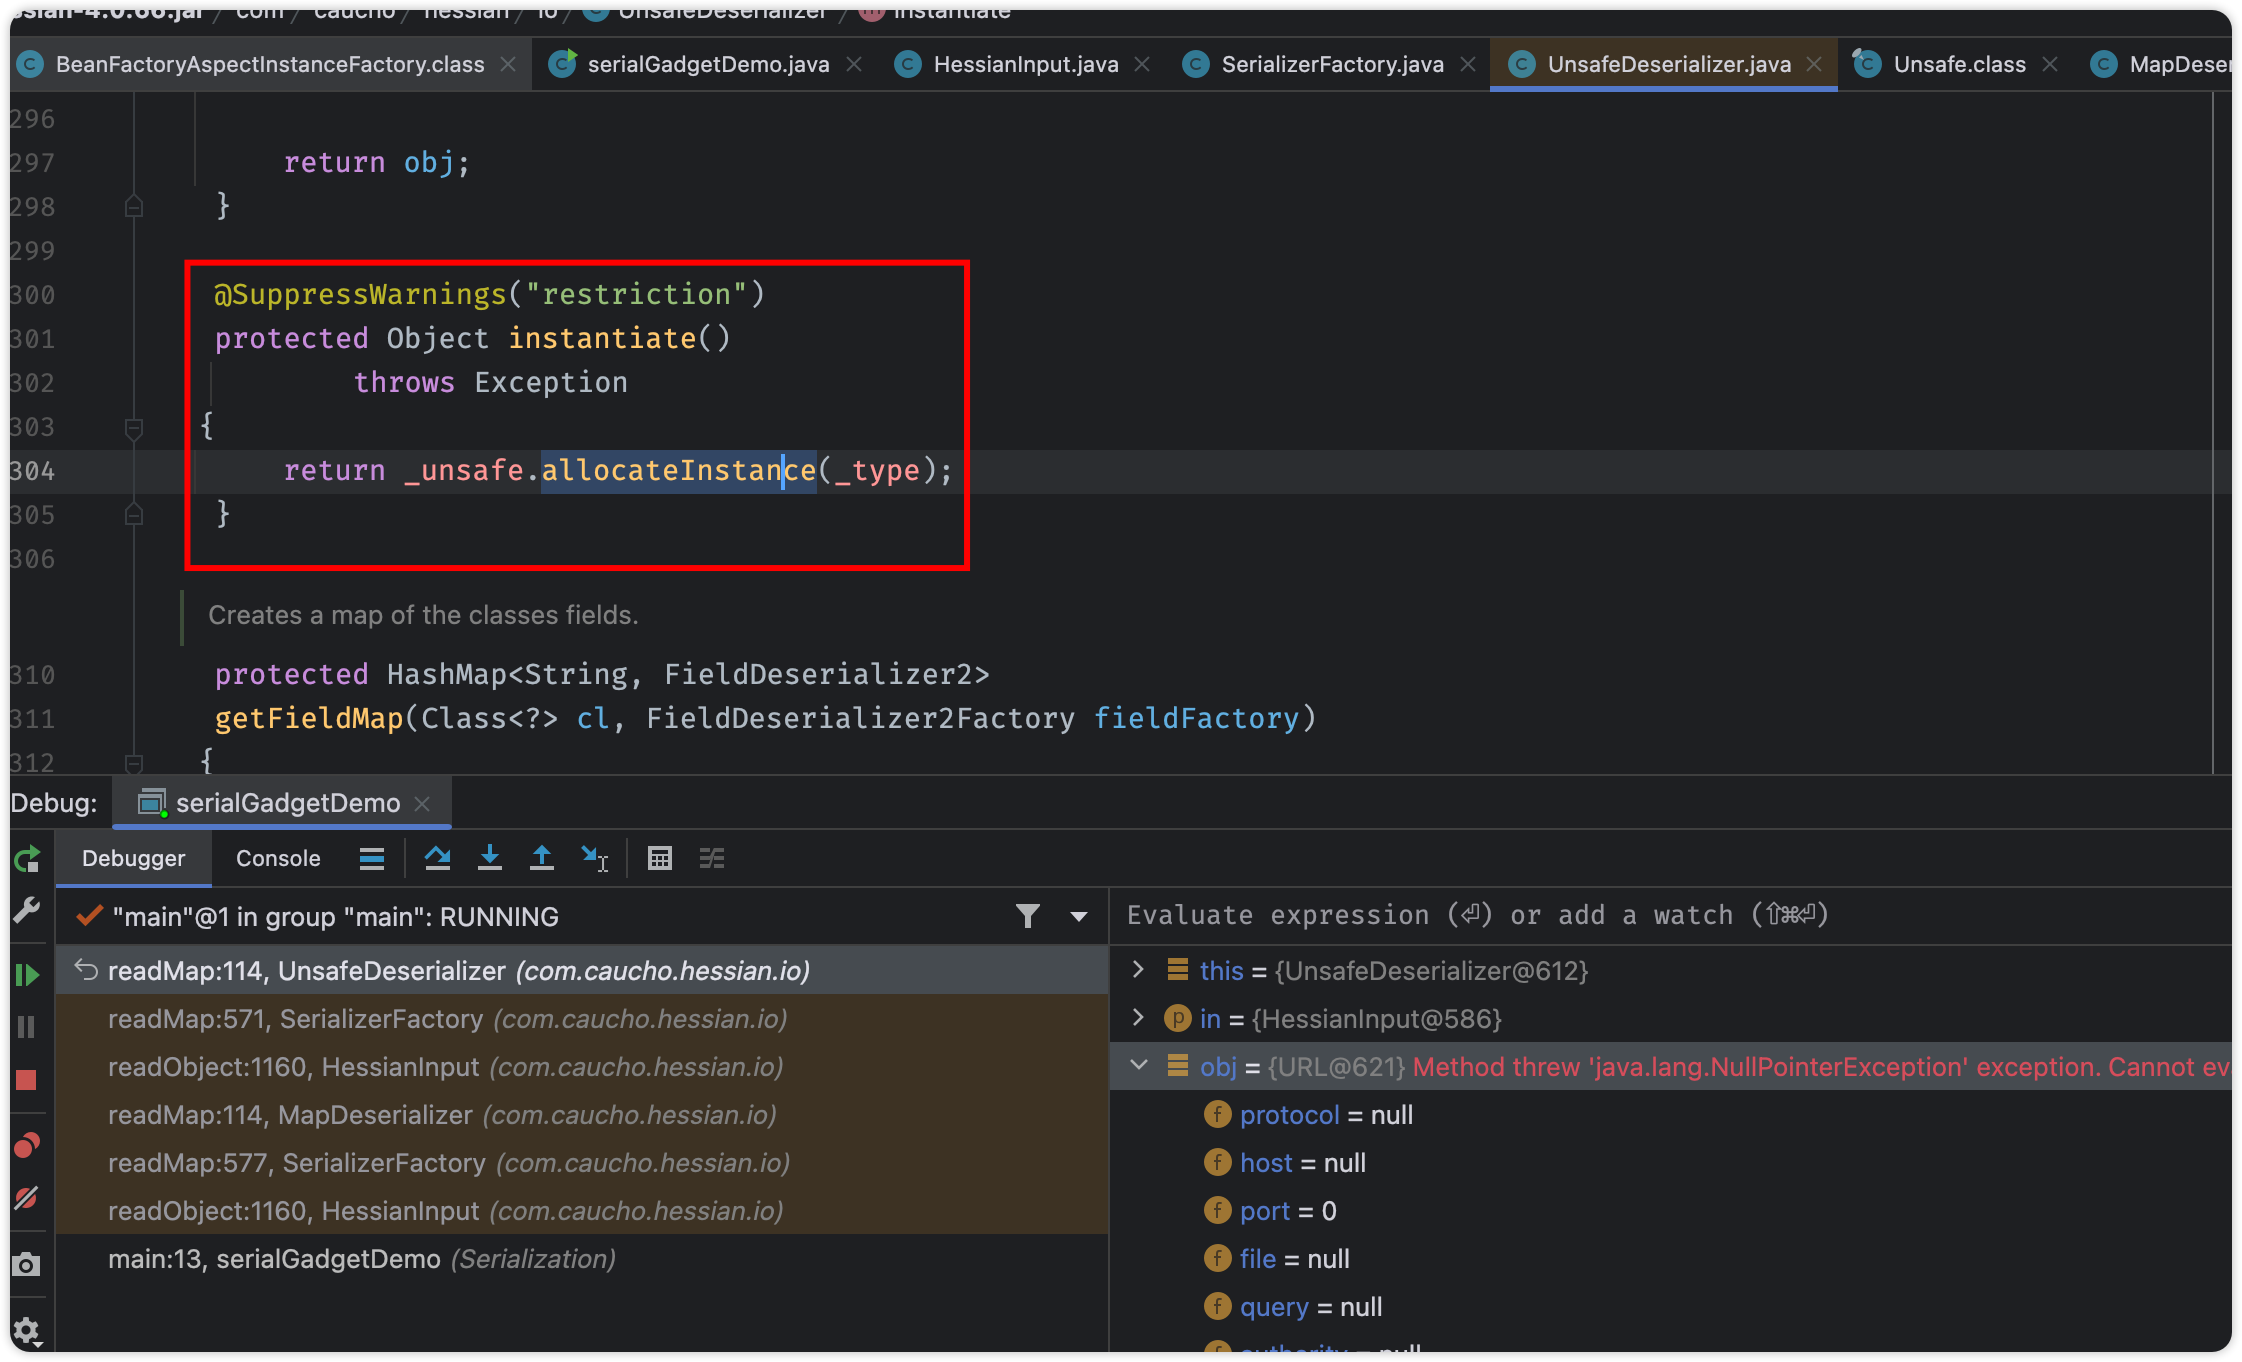Click the instantiate method name
Image resolution: width=2242 pixels, height=1362 pixels.
[x=602, y=338]
